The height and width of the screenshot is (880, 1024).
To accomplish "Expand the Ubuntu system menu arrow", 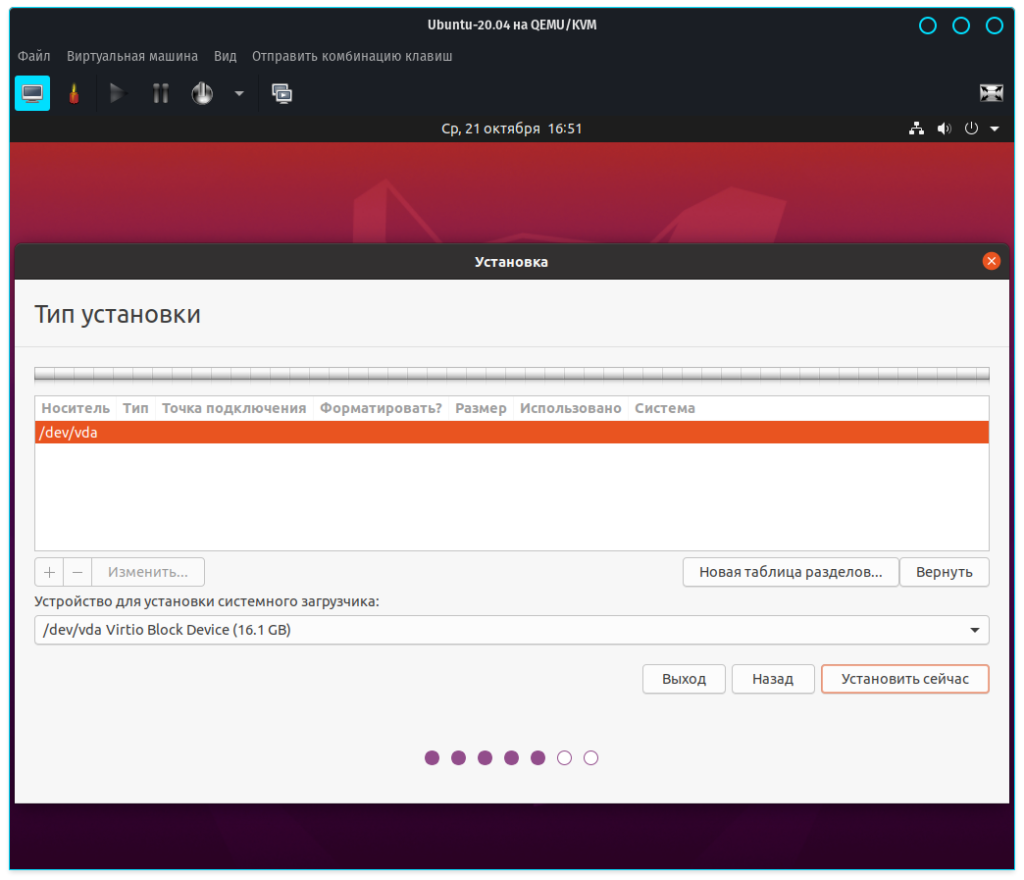I will click(x=994, y=129).
